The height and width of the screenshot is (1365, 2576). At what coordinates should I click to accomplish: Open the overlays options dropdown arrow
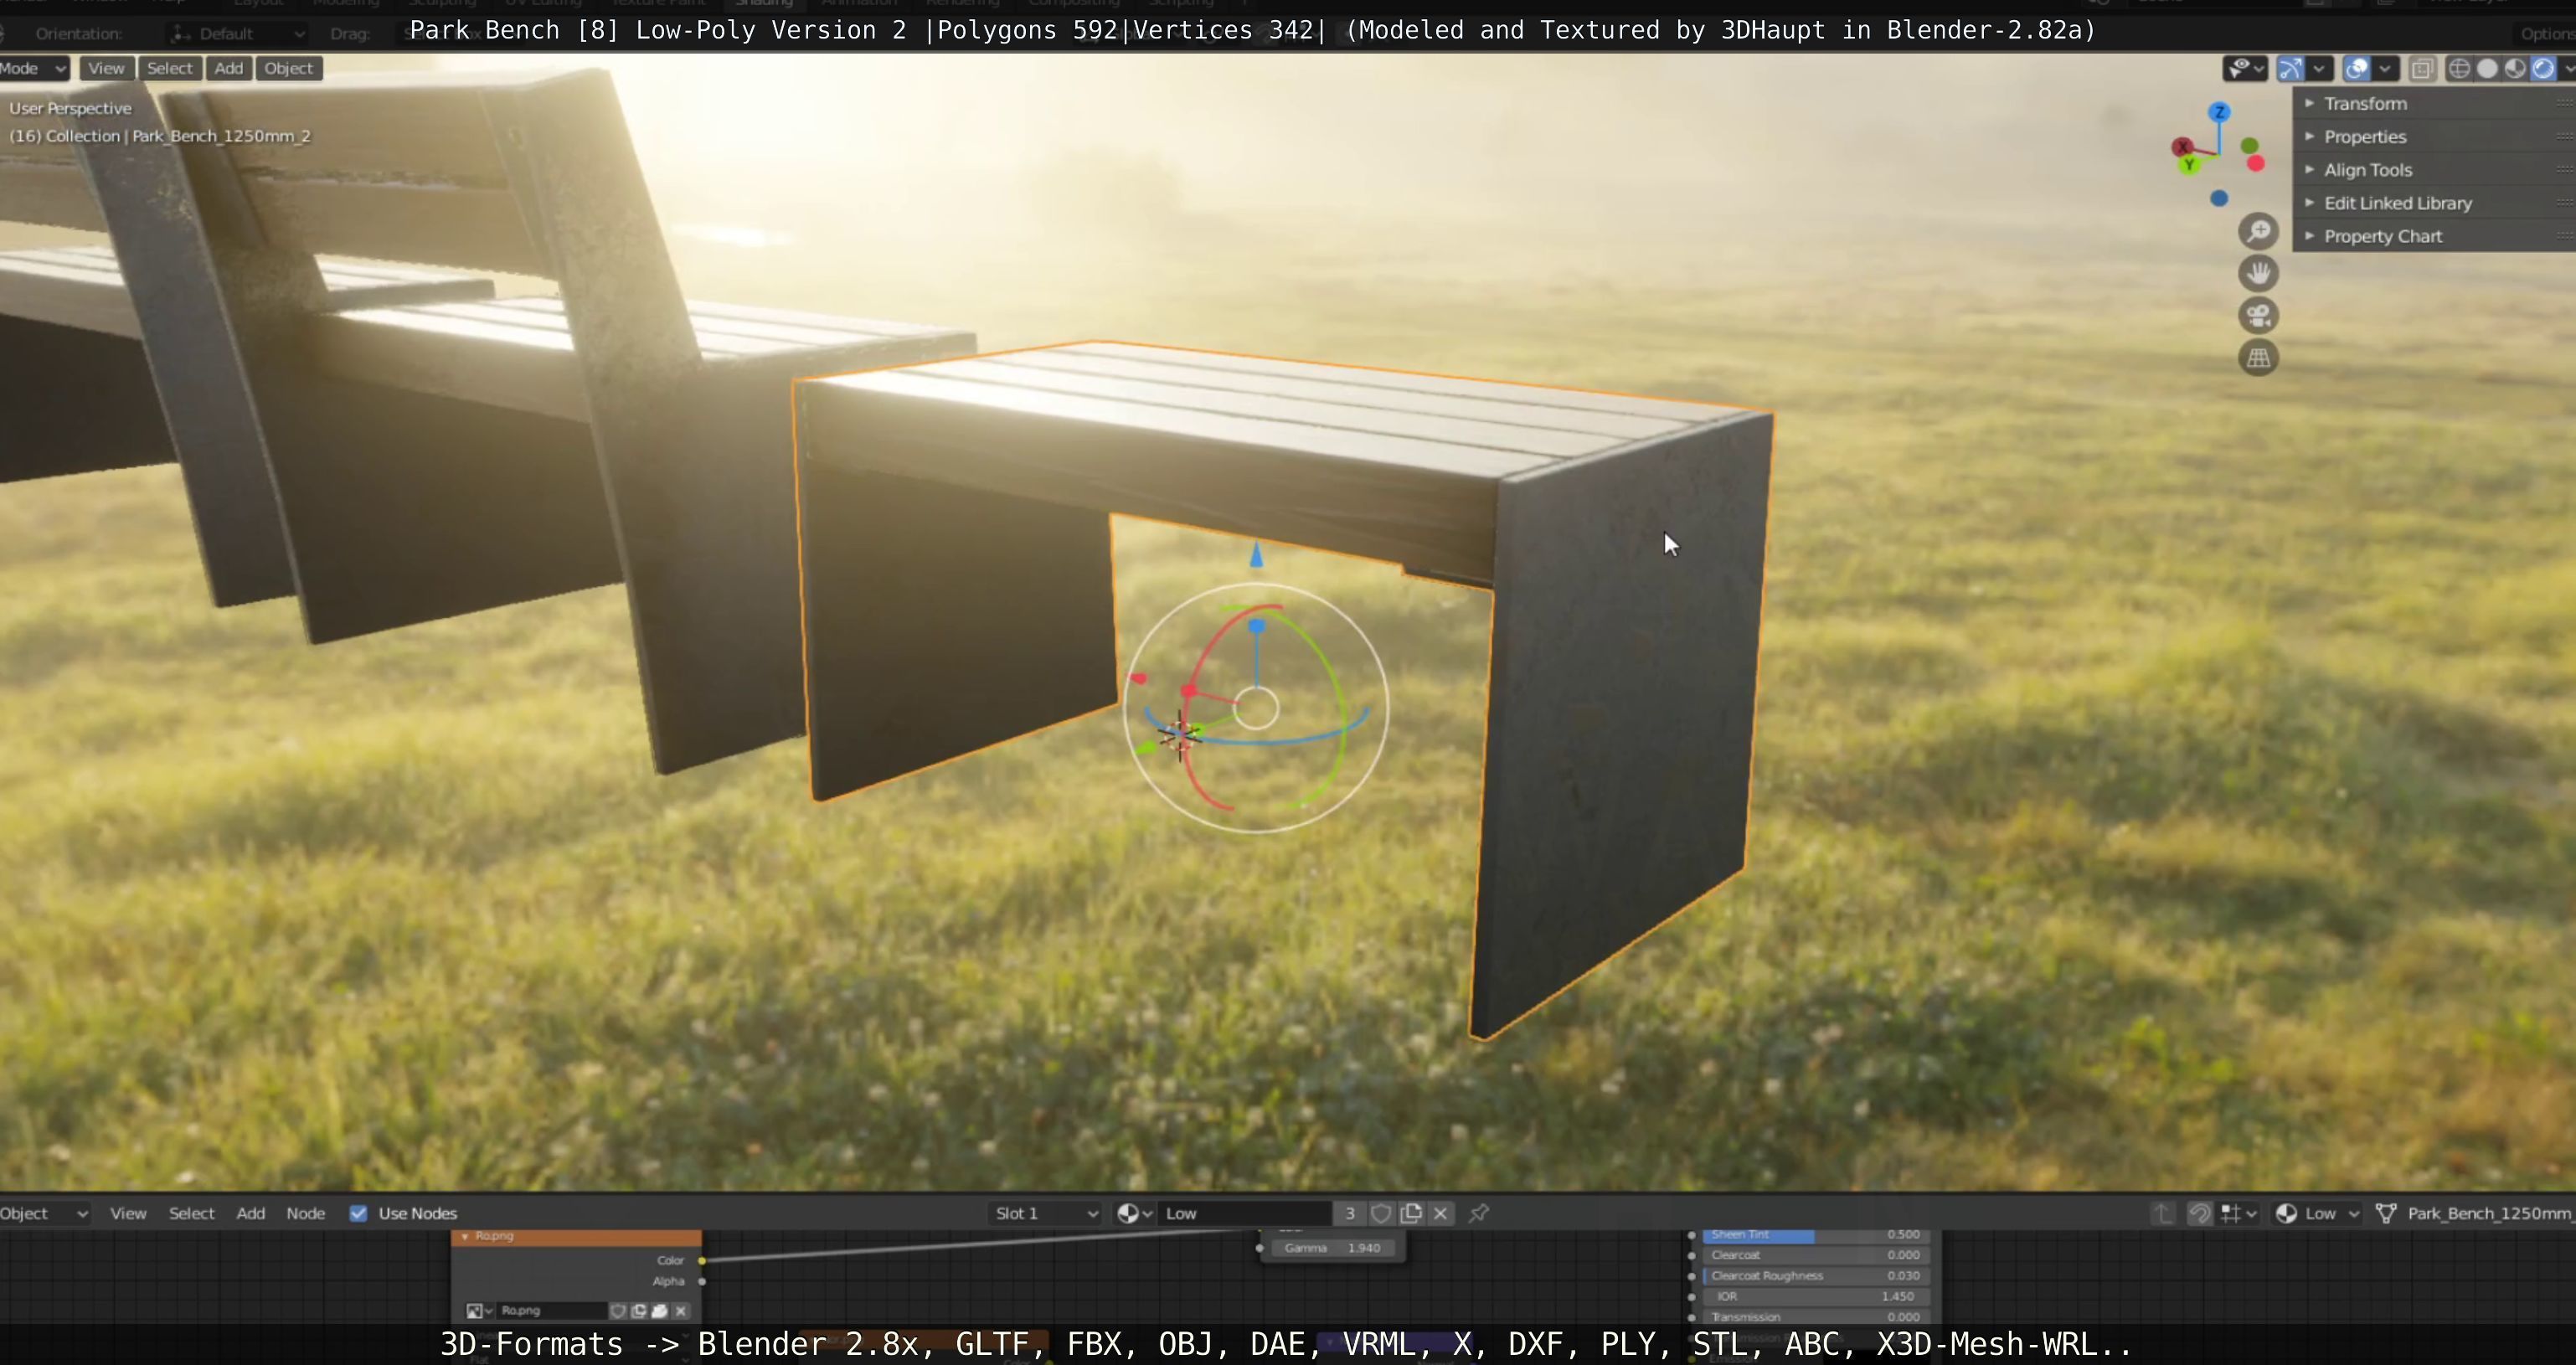[2385, 68]
